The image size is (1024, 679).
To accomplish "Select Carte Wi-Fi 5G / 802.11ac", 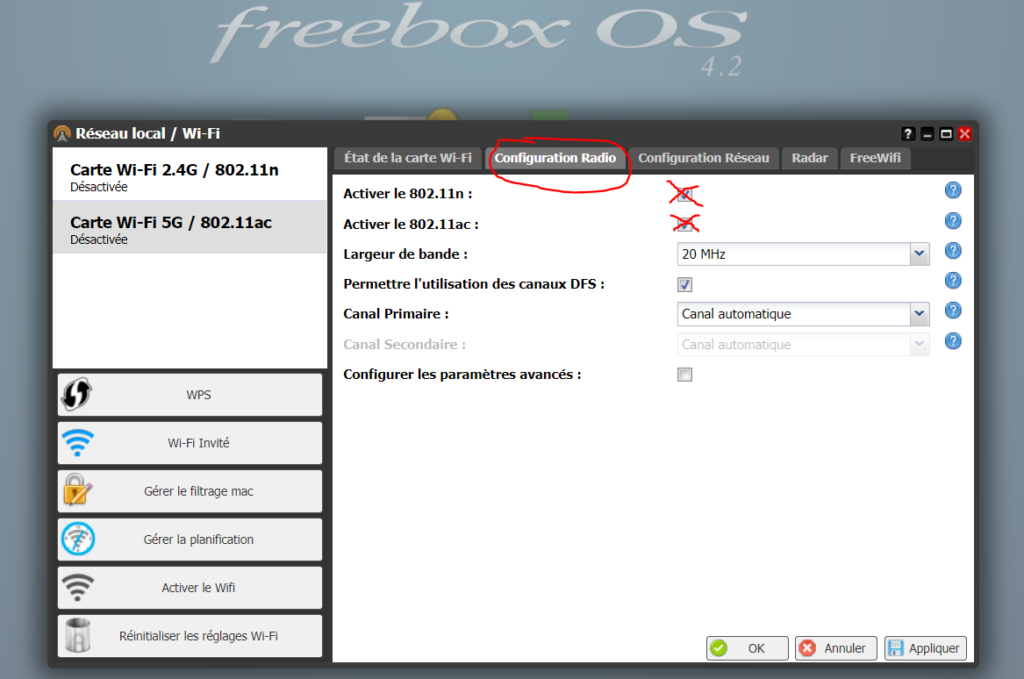I will 189,227.
